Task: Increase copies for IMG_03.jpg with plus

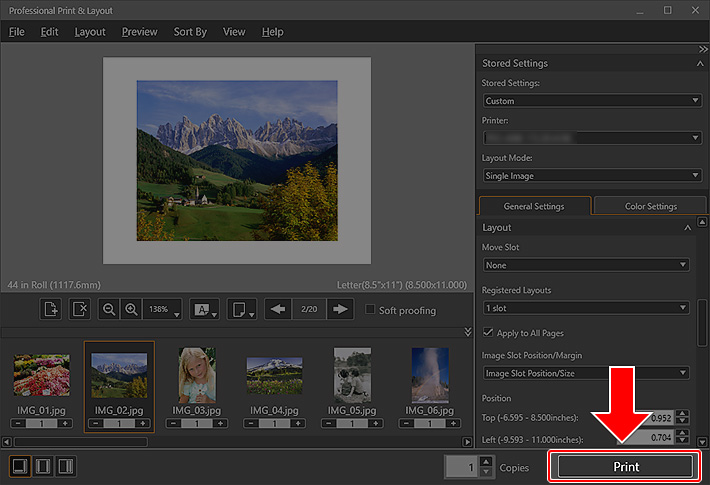Action: 219,424
